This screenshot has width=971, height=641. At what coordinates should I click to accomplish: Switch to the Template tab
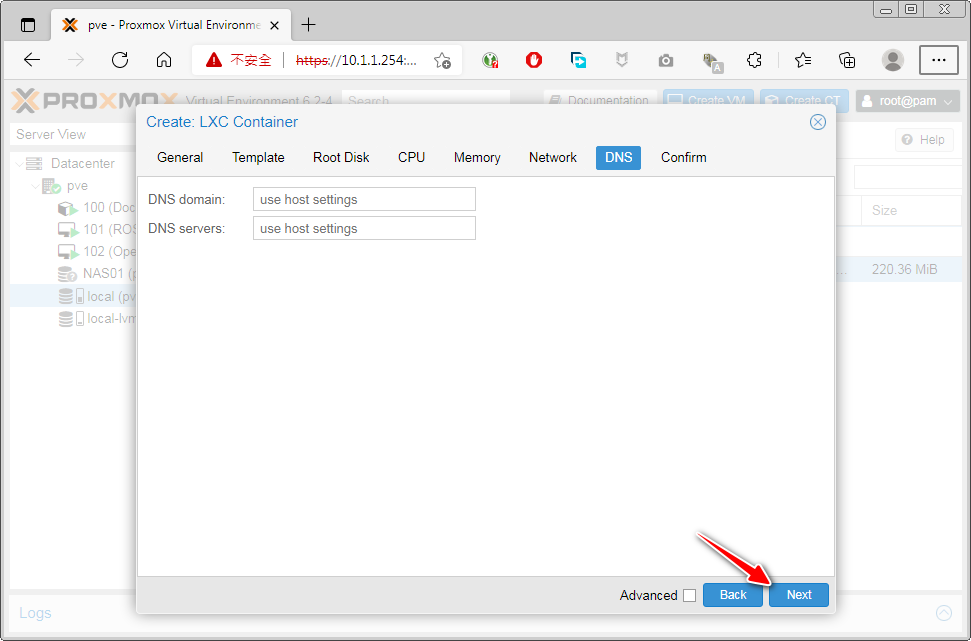point(258,157)
